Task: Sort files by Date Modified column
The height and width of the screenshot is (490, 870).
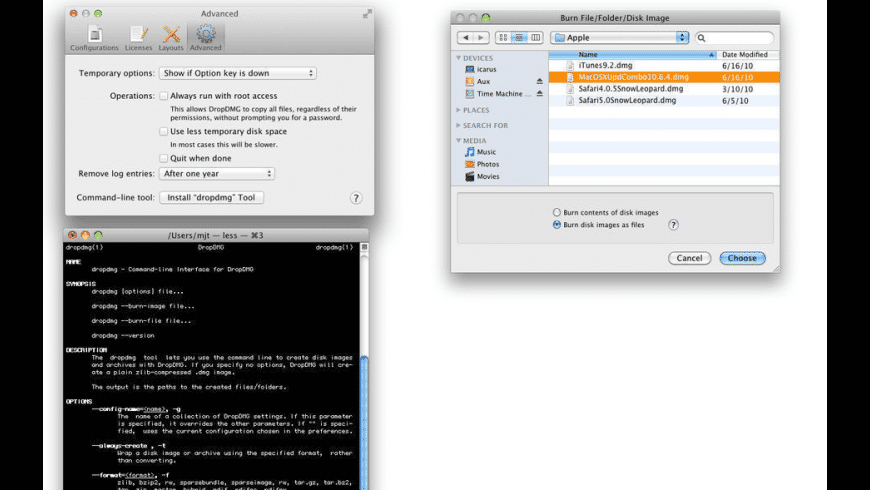Action: pos(748,54)
